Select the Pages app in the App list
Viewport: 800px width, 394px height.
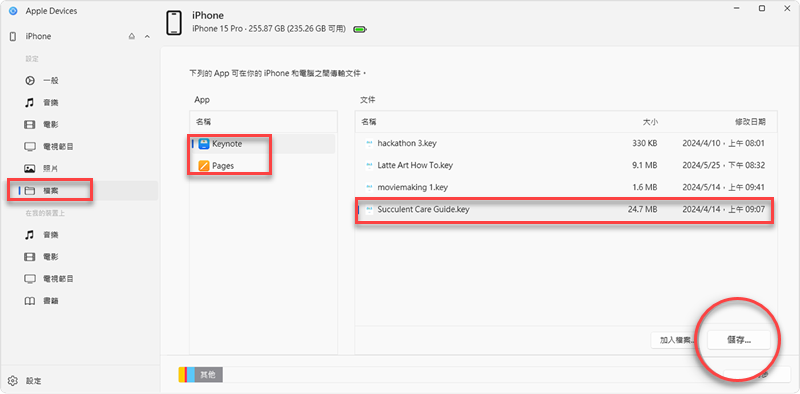(263, 166)
